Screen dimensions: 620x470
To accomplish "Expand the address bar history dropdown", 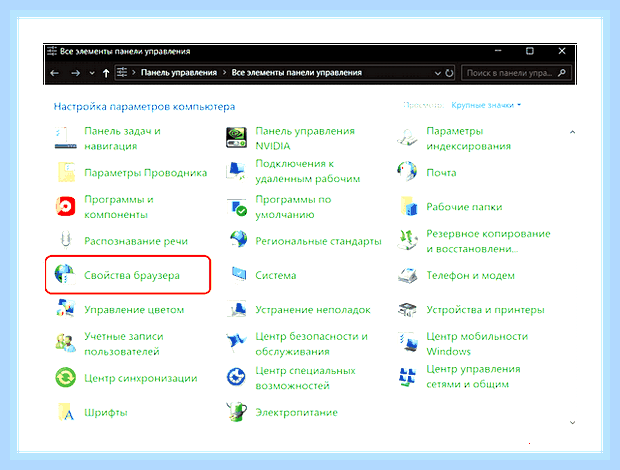I will pos(437,73).
